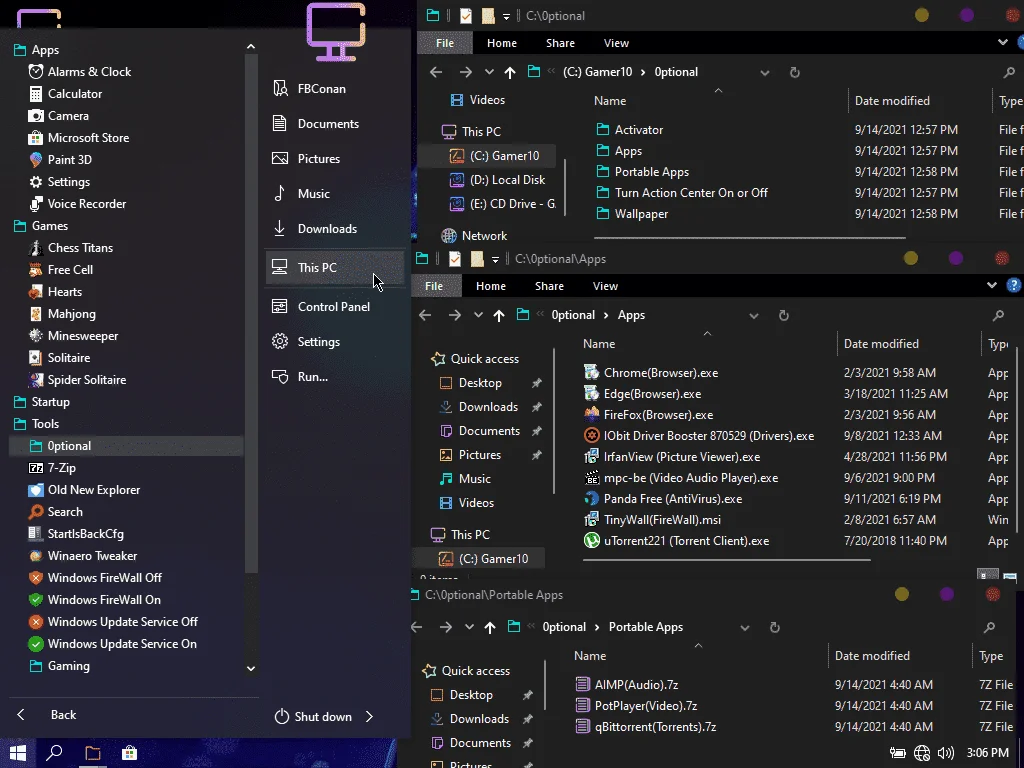This screenshot has width=1024, height=768.
Task: Open address history dropdown in C:\Optional window
Action: (x=765, y=72)
